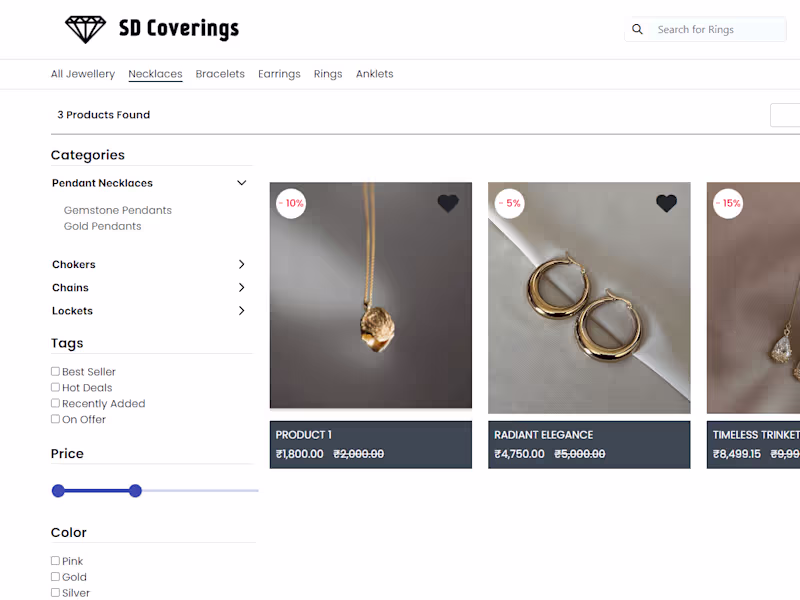This screenshot has height=600, width=800.
Task: Switch to the Earrings tab
Action: [x=279, y=73]
